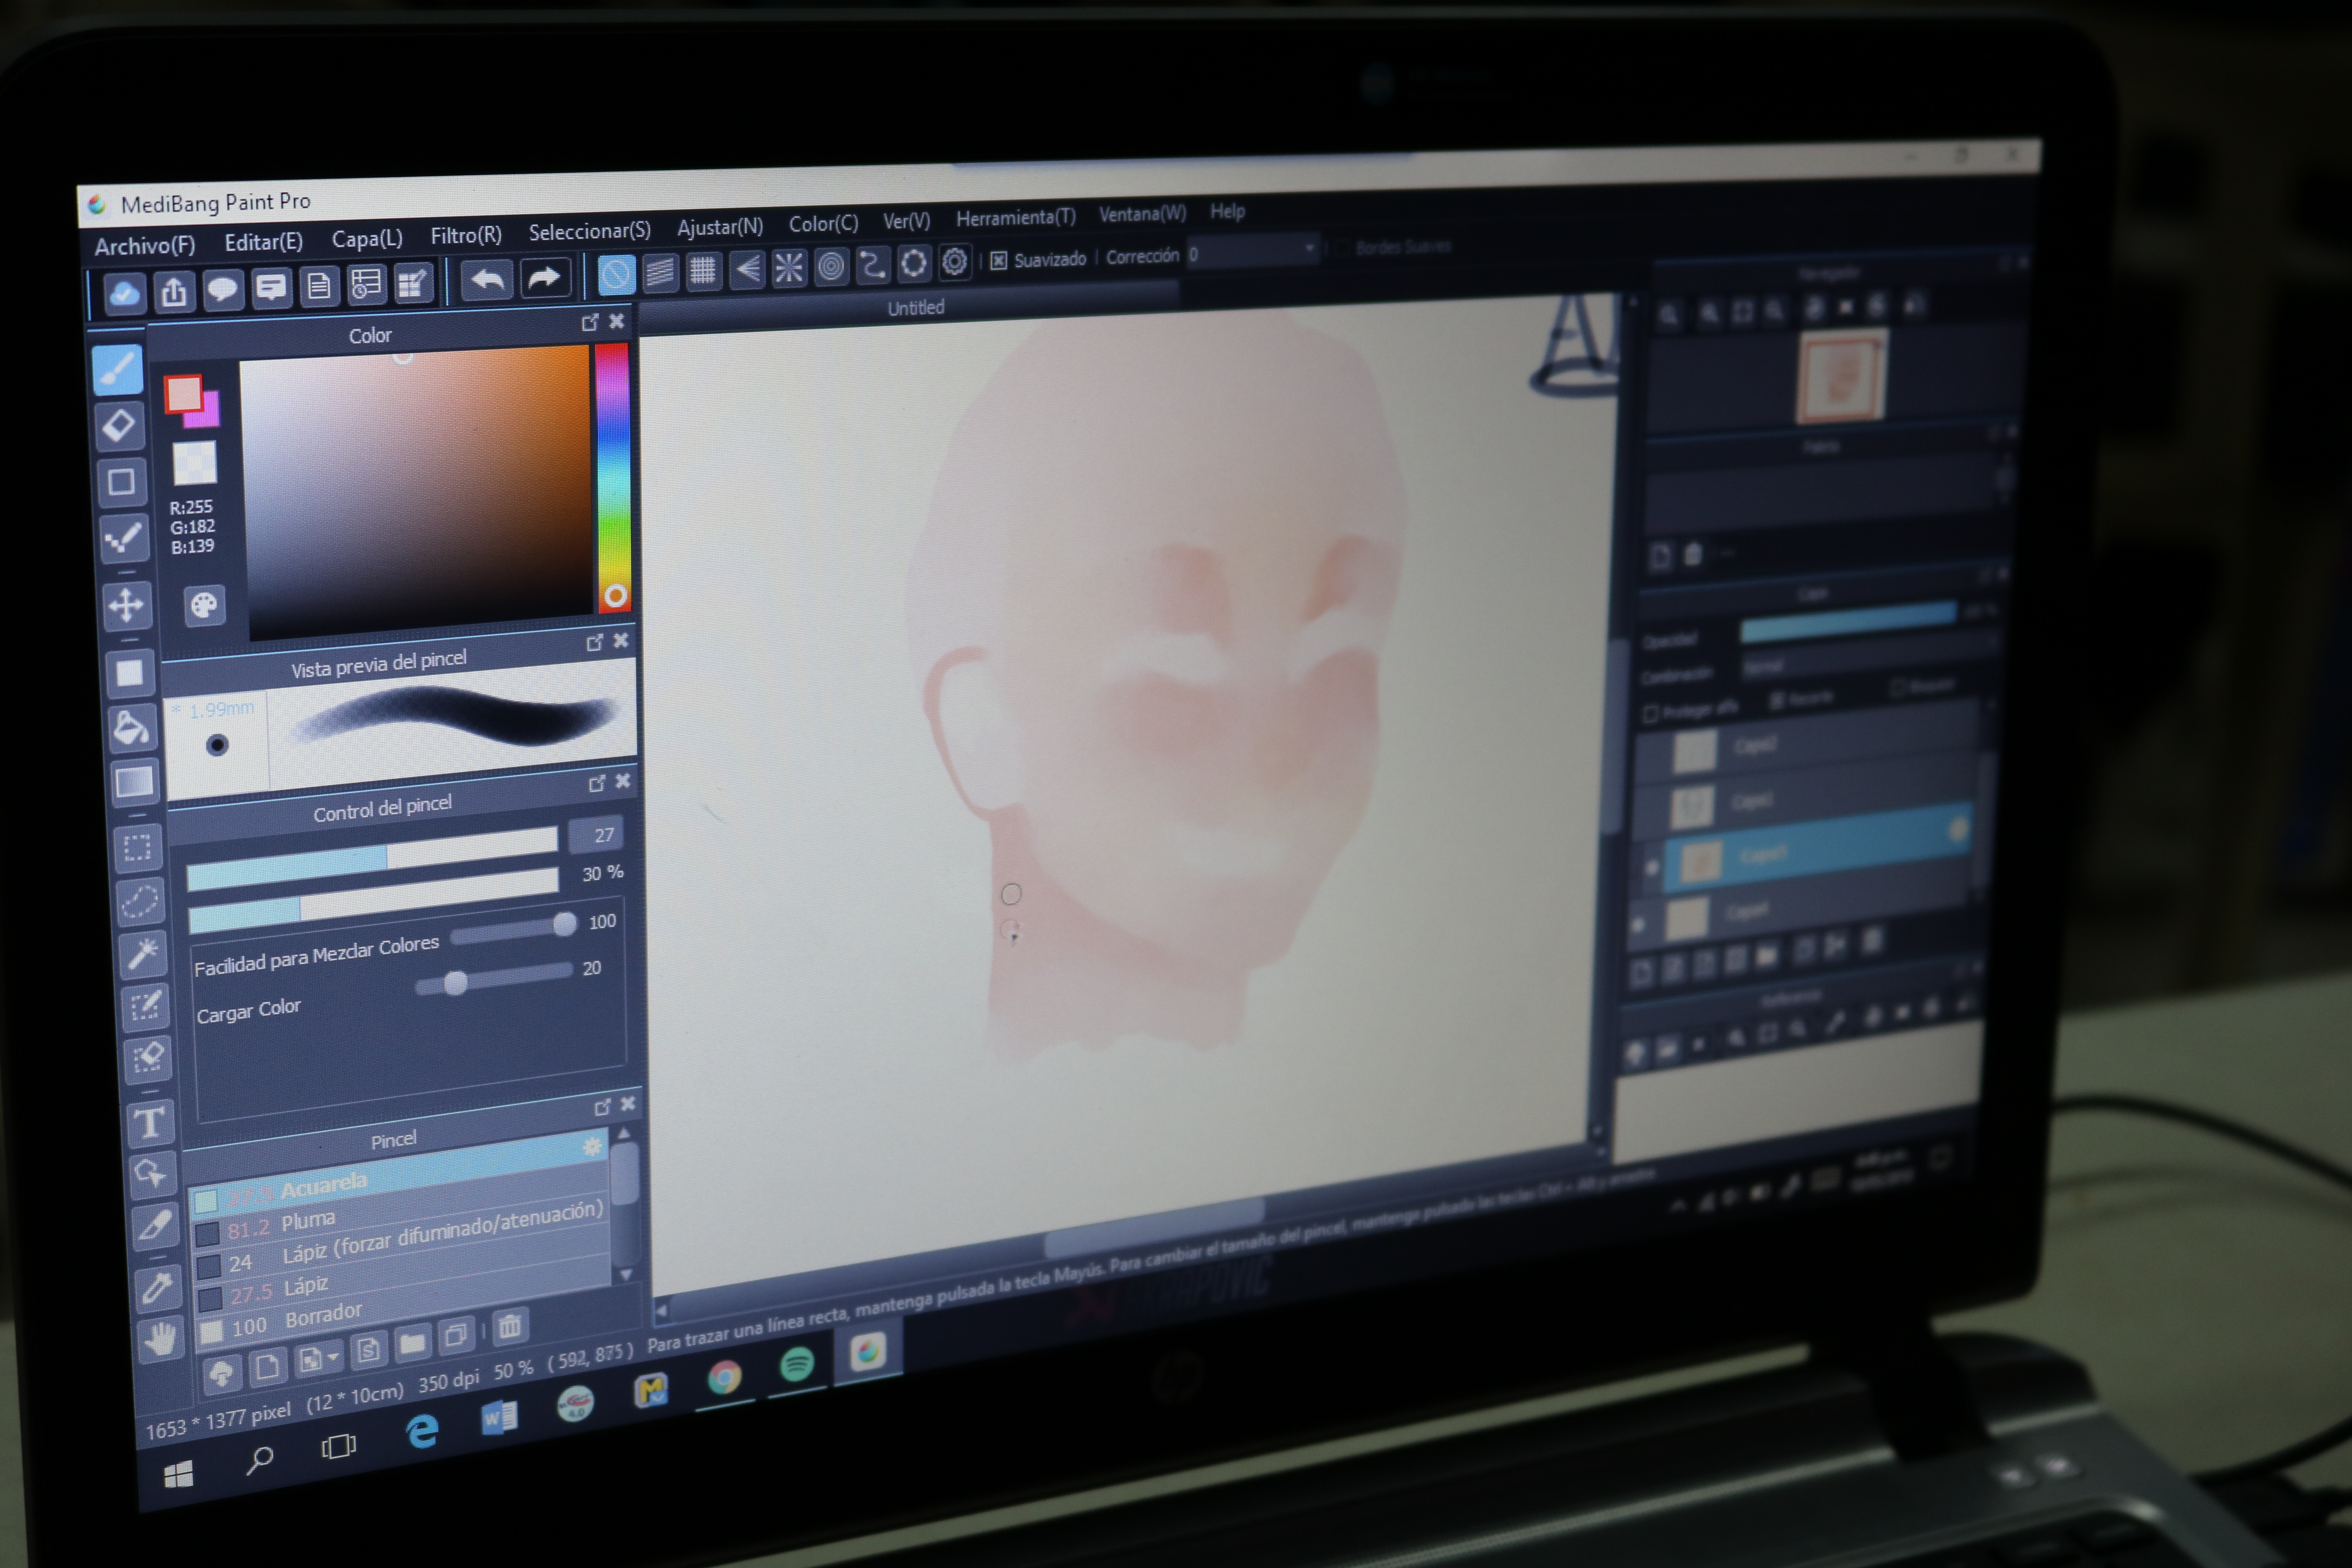Adjust the Facilidad para Mezclar Colores slider
The height and width of the screenshot is (1568, 2352).
(x=513, y=929)
